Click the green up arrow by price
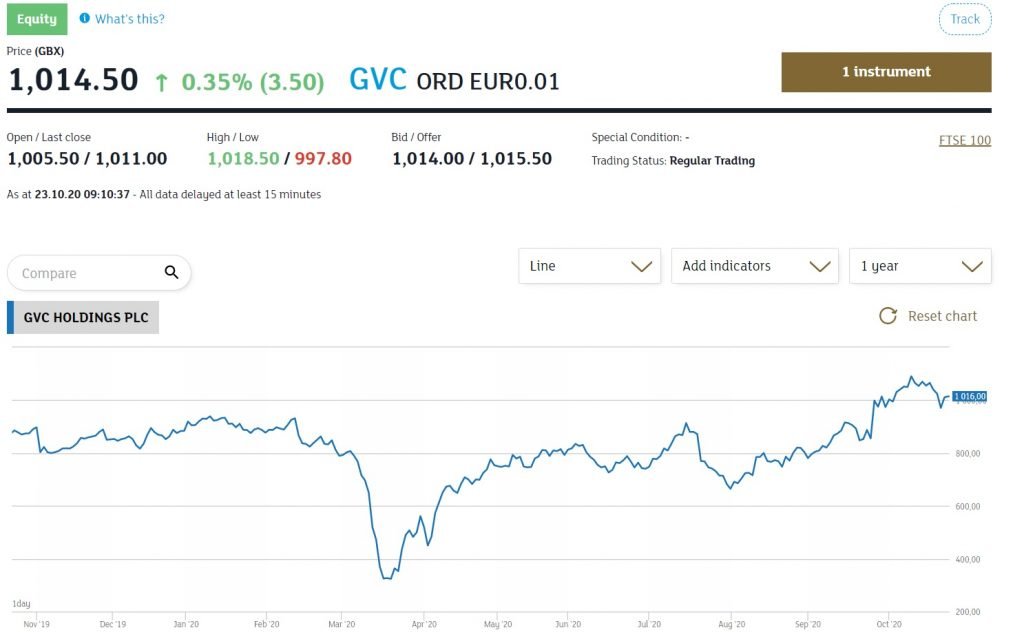This screenshot has width=1024, height=641. [x=161, y=82]
